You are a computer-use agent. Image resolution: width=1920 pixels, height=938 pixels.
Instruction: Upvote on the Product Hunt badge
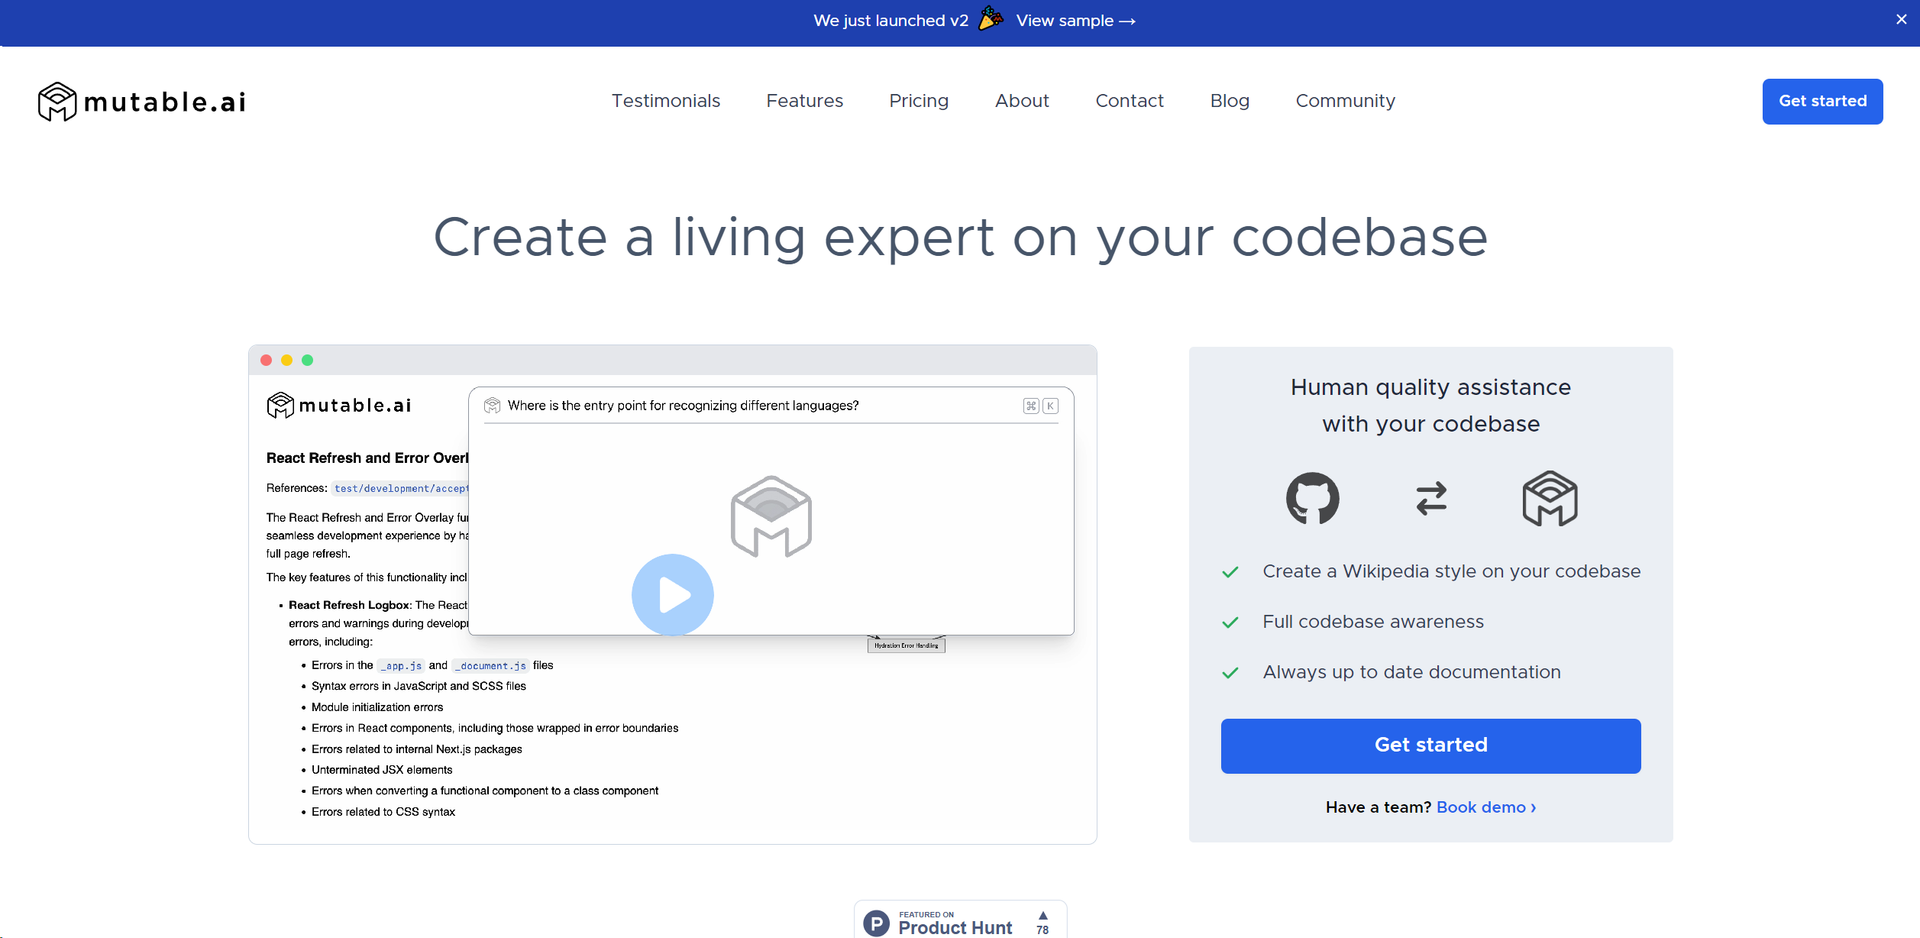point(1043,922)
